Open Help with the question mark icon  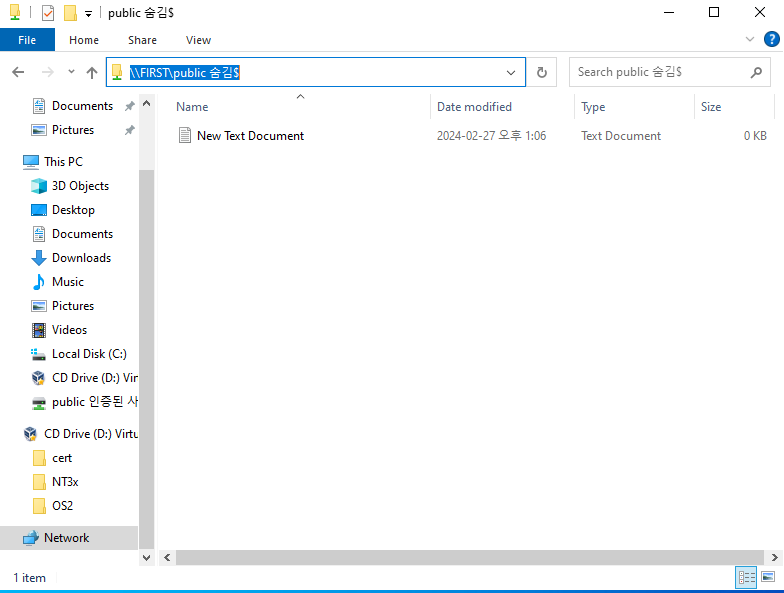click(772, 39)
